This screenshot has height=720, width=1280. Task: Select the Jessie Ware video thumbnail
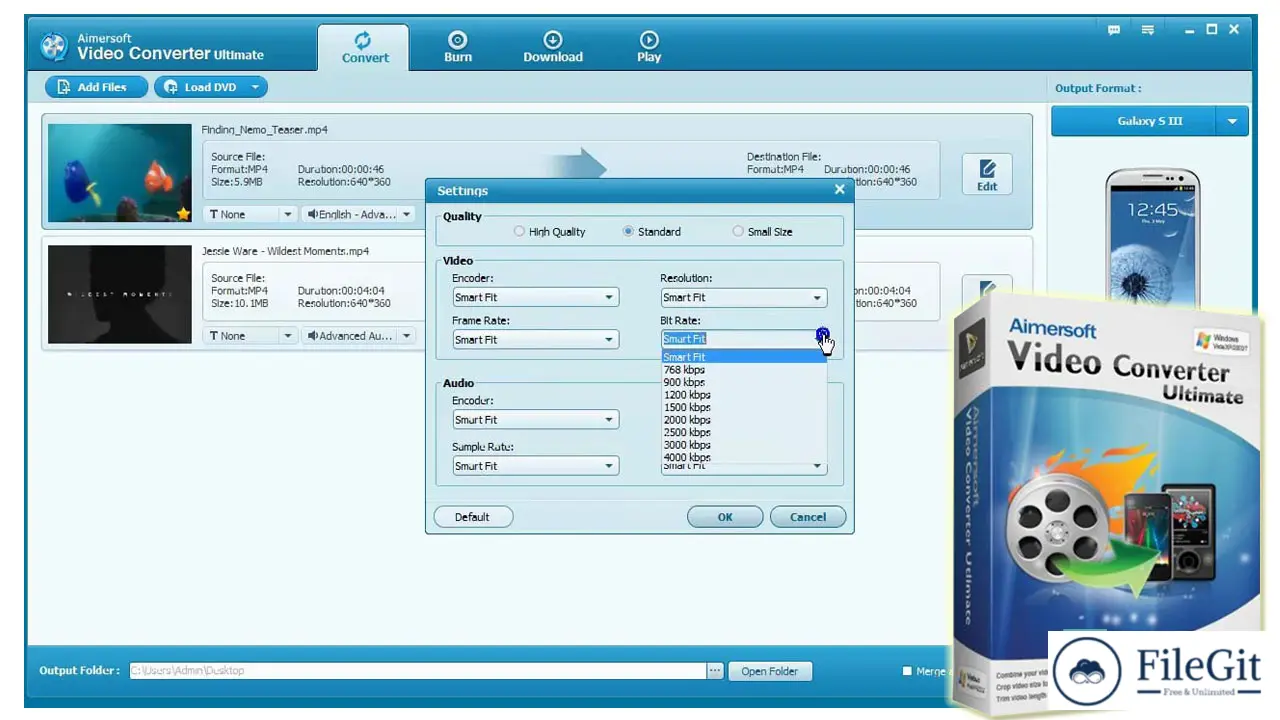119,294
